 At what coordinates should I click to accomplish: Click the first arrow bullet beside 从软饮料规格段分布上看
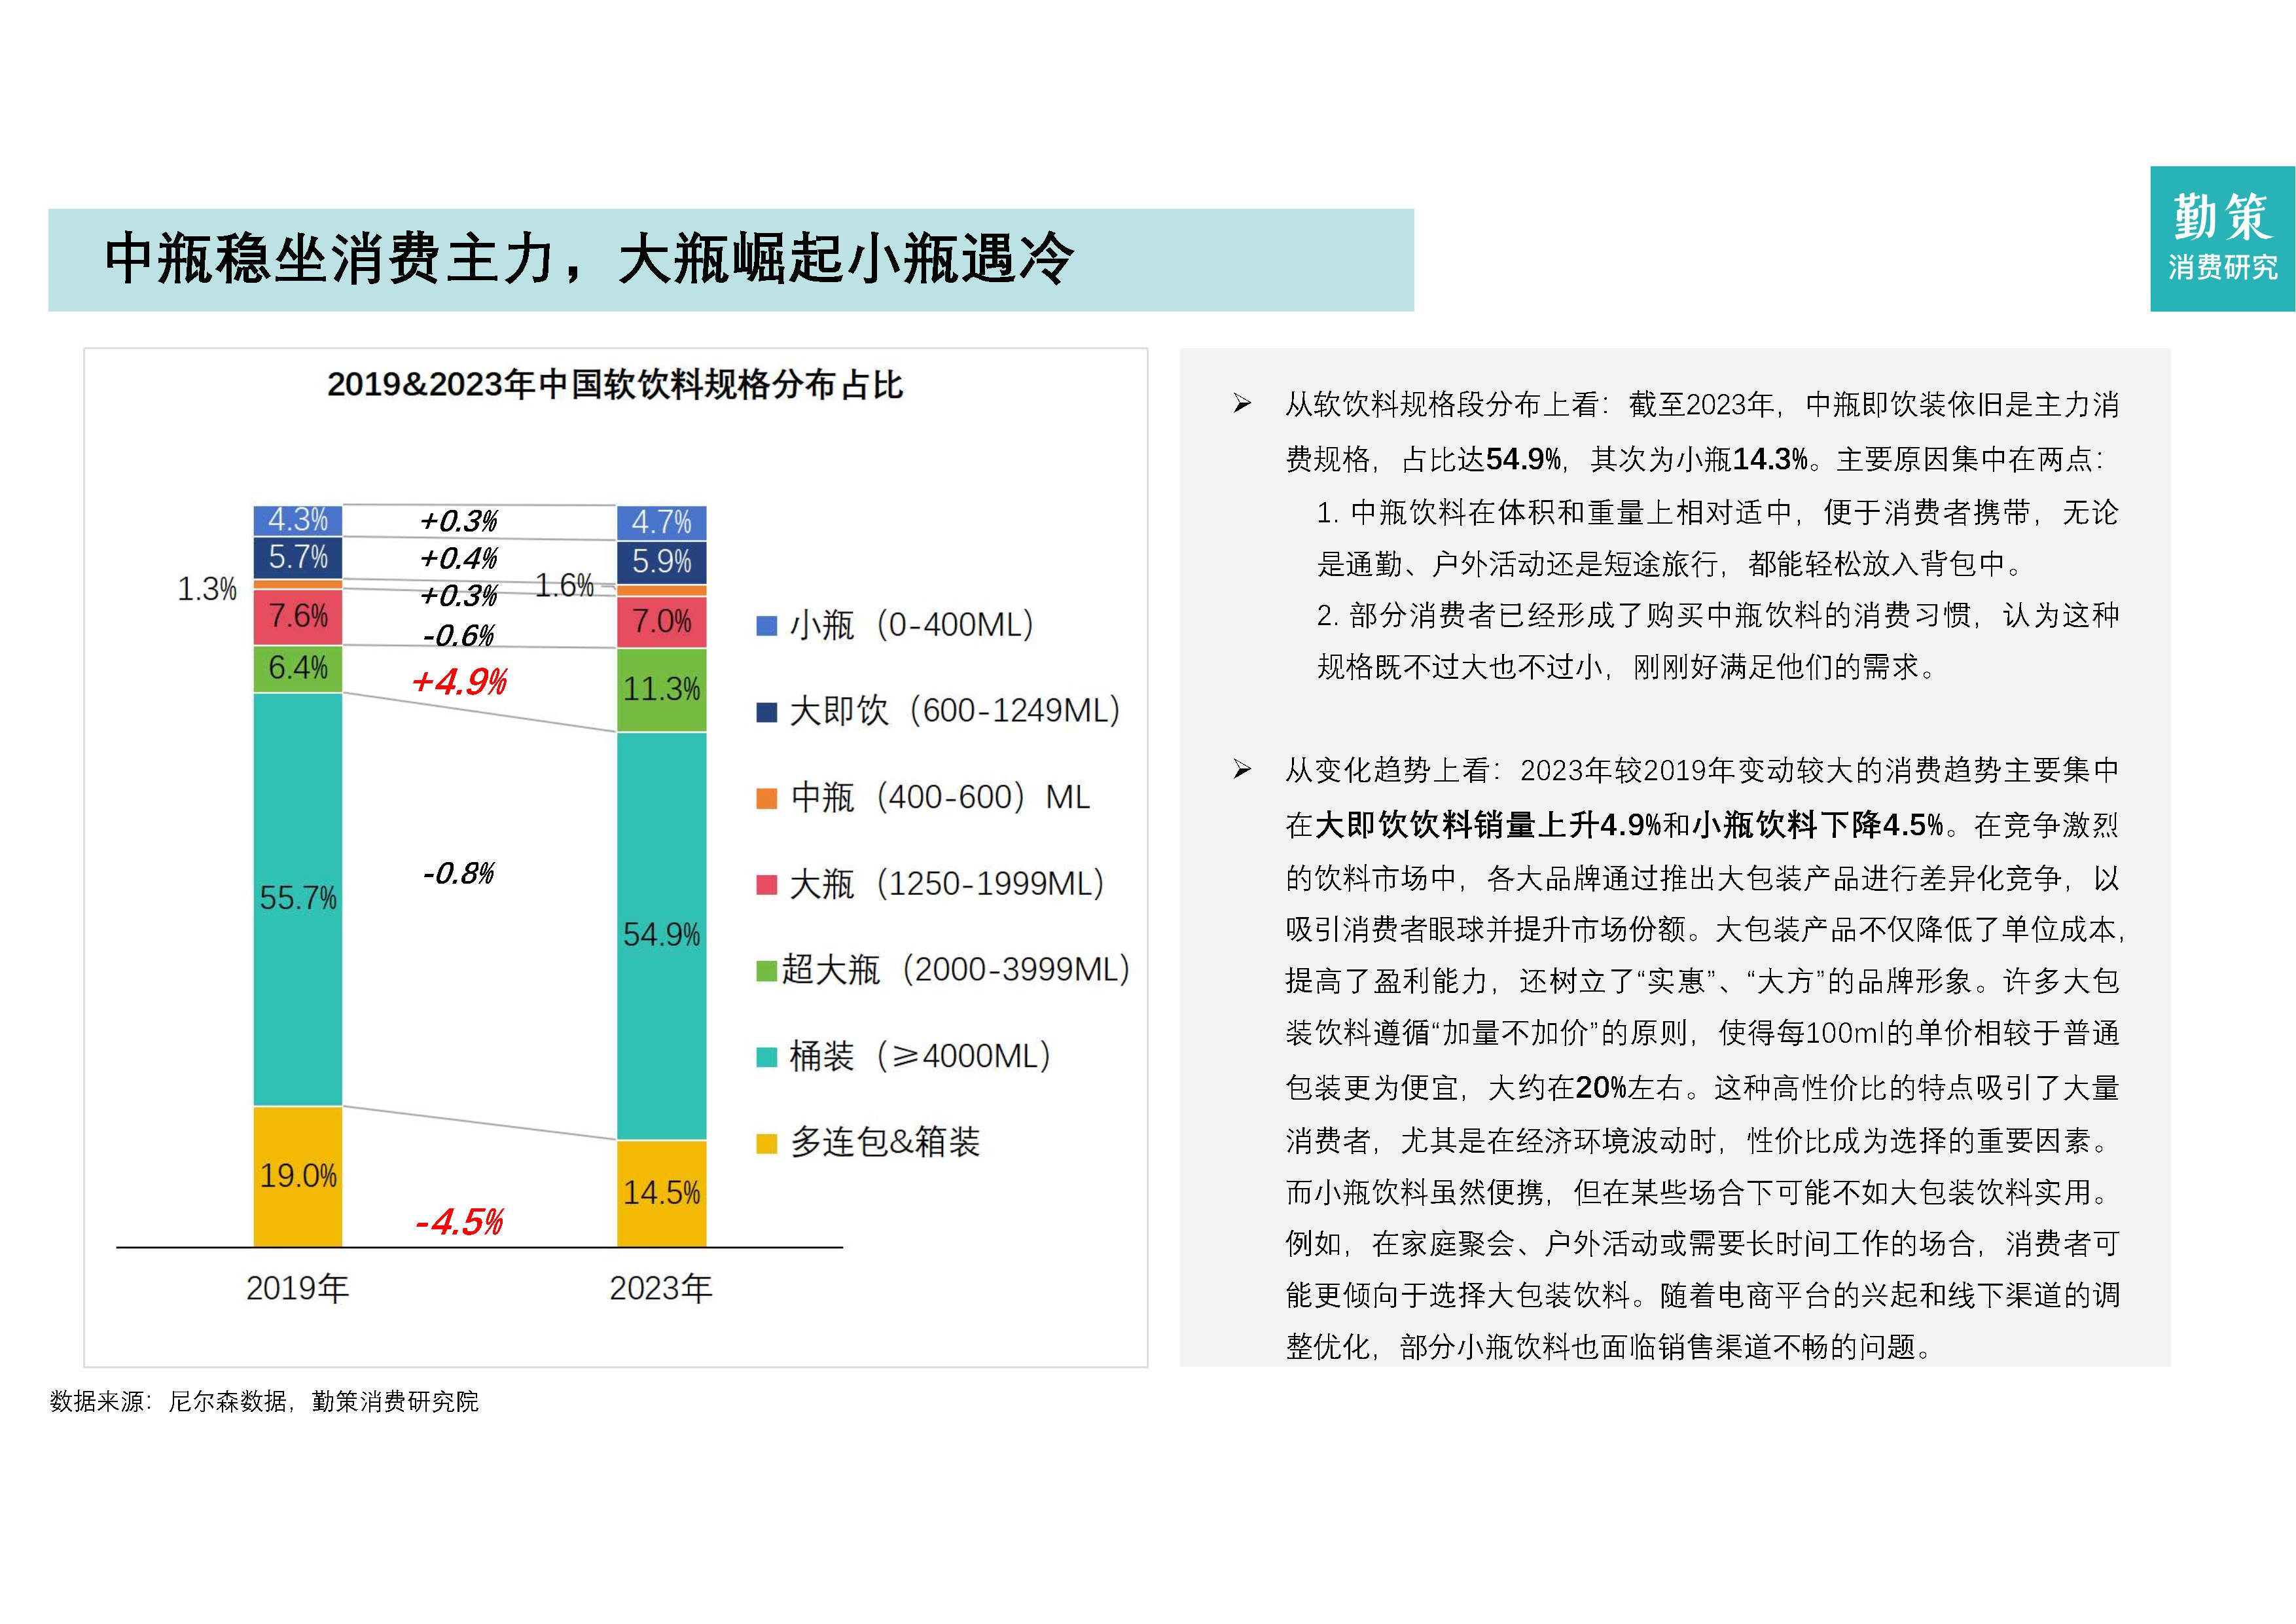(x=1242, y=404)
